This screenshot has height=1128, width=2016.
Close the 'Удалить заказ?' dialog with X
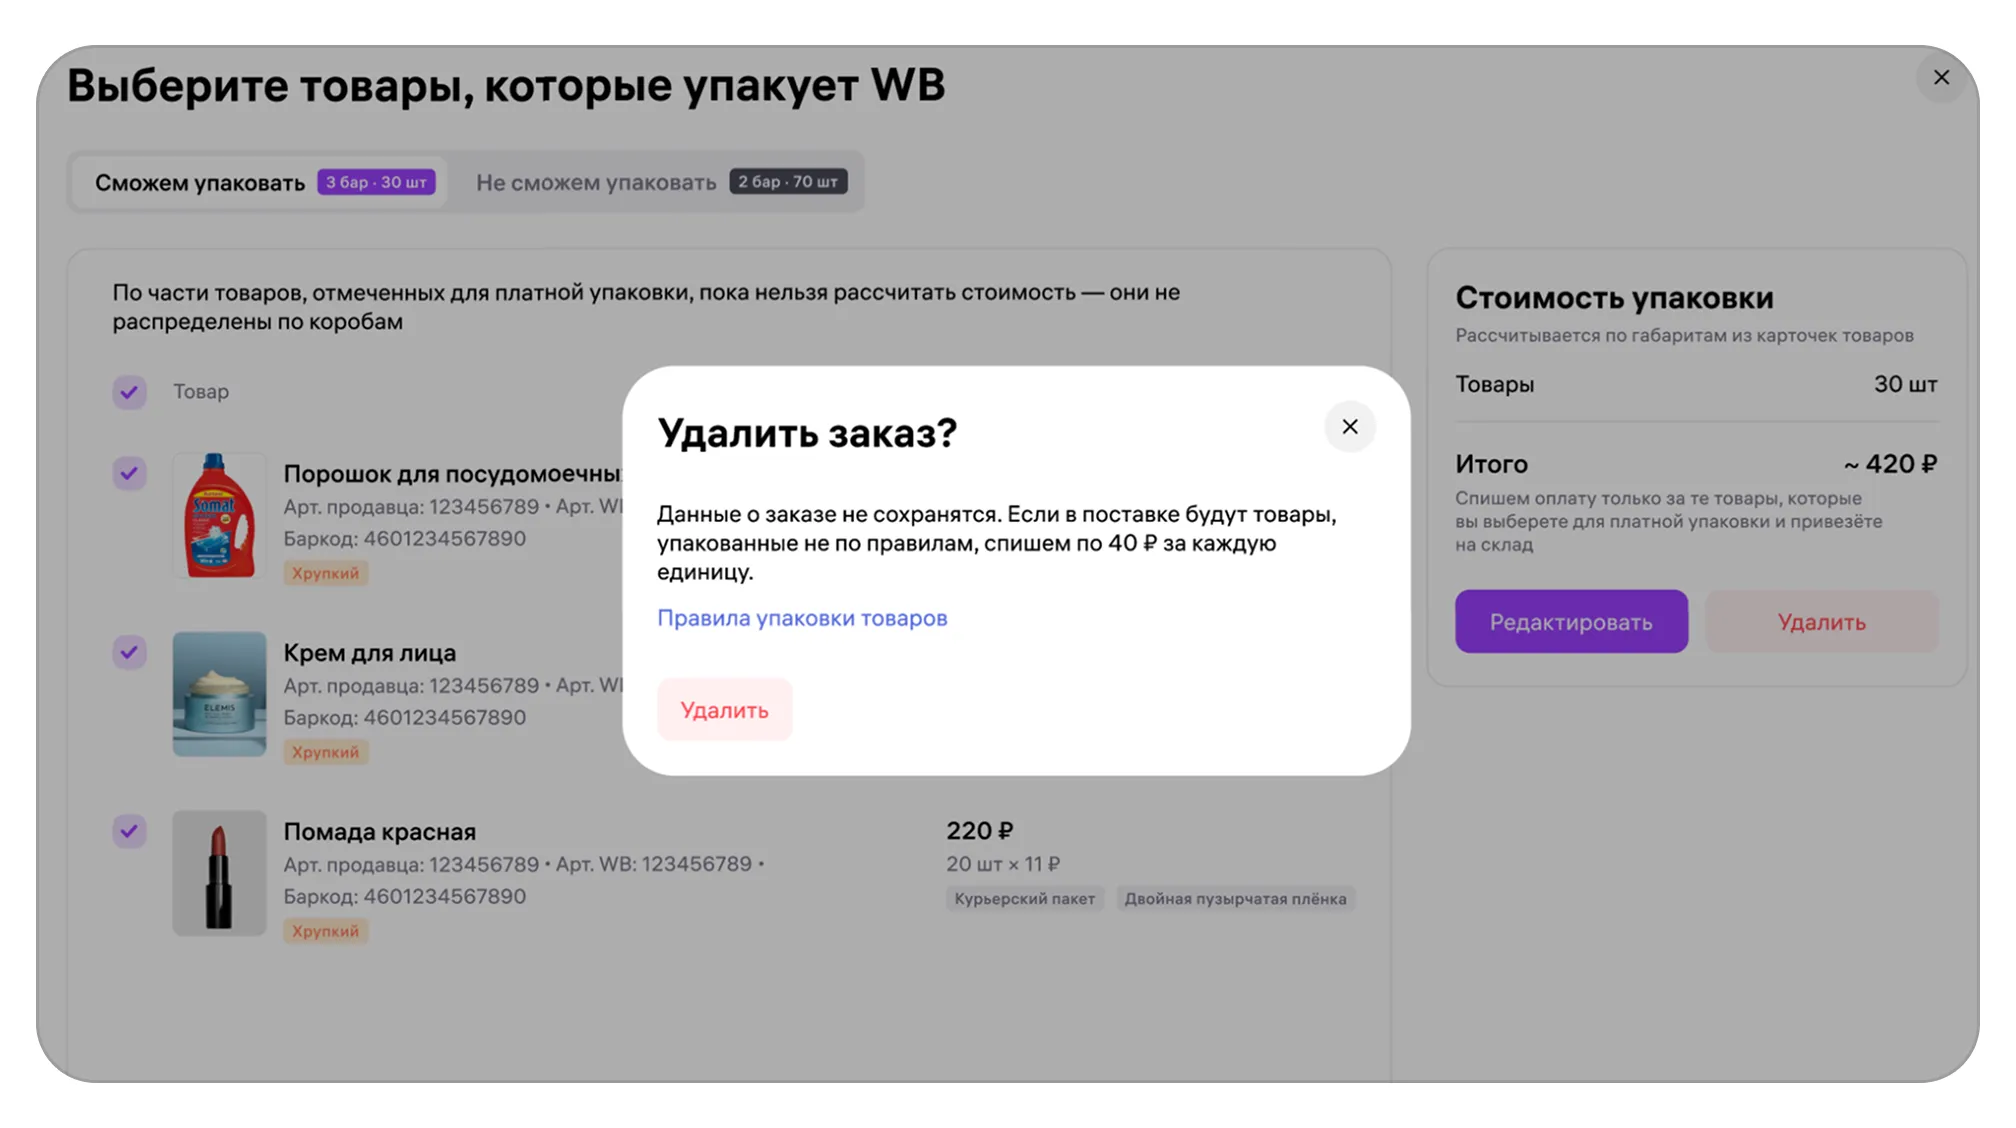(x=1349, y=427)
